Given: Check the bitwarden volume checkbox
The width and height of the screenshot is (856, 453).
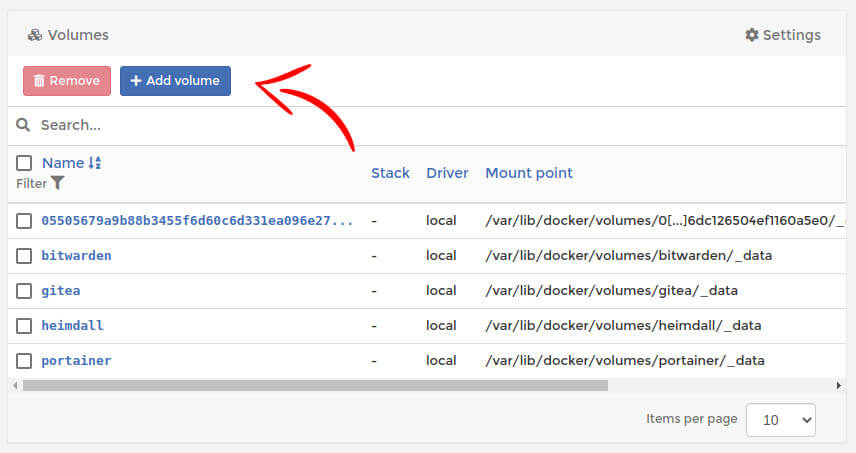Looking at the screenshot, I should [x=24, y=256].
